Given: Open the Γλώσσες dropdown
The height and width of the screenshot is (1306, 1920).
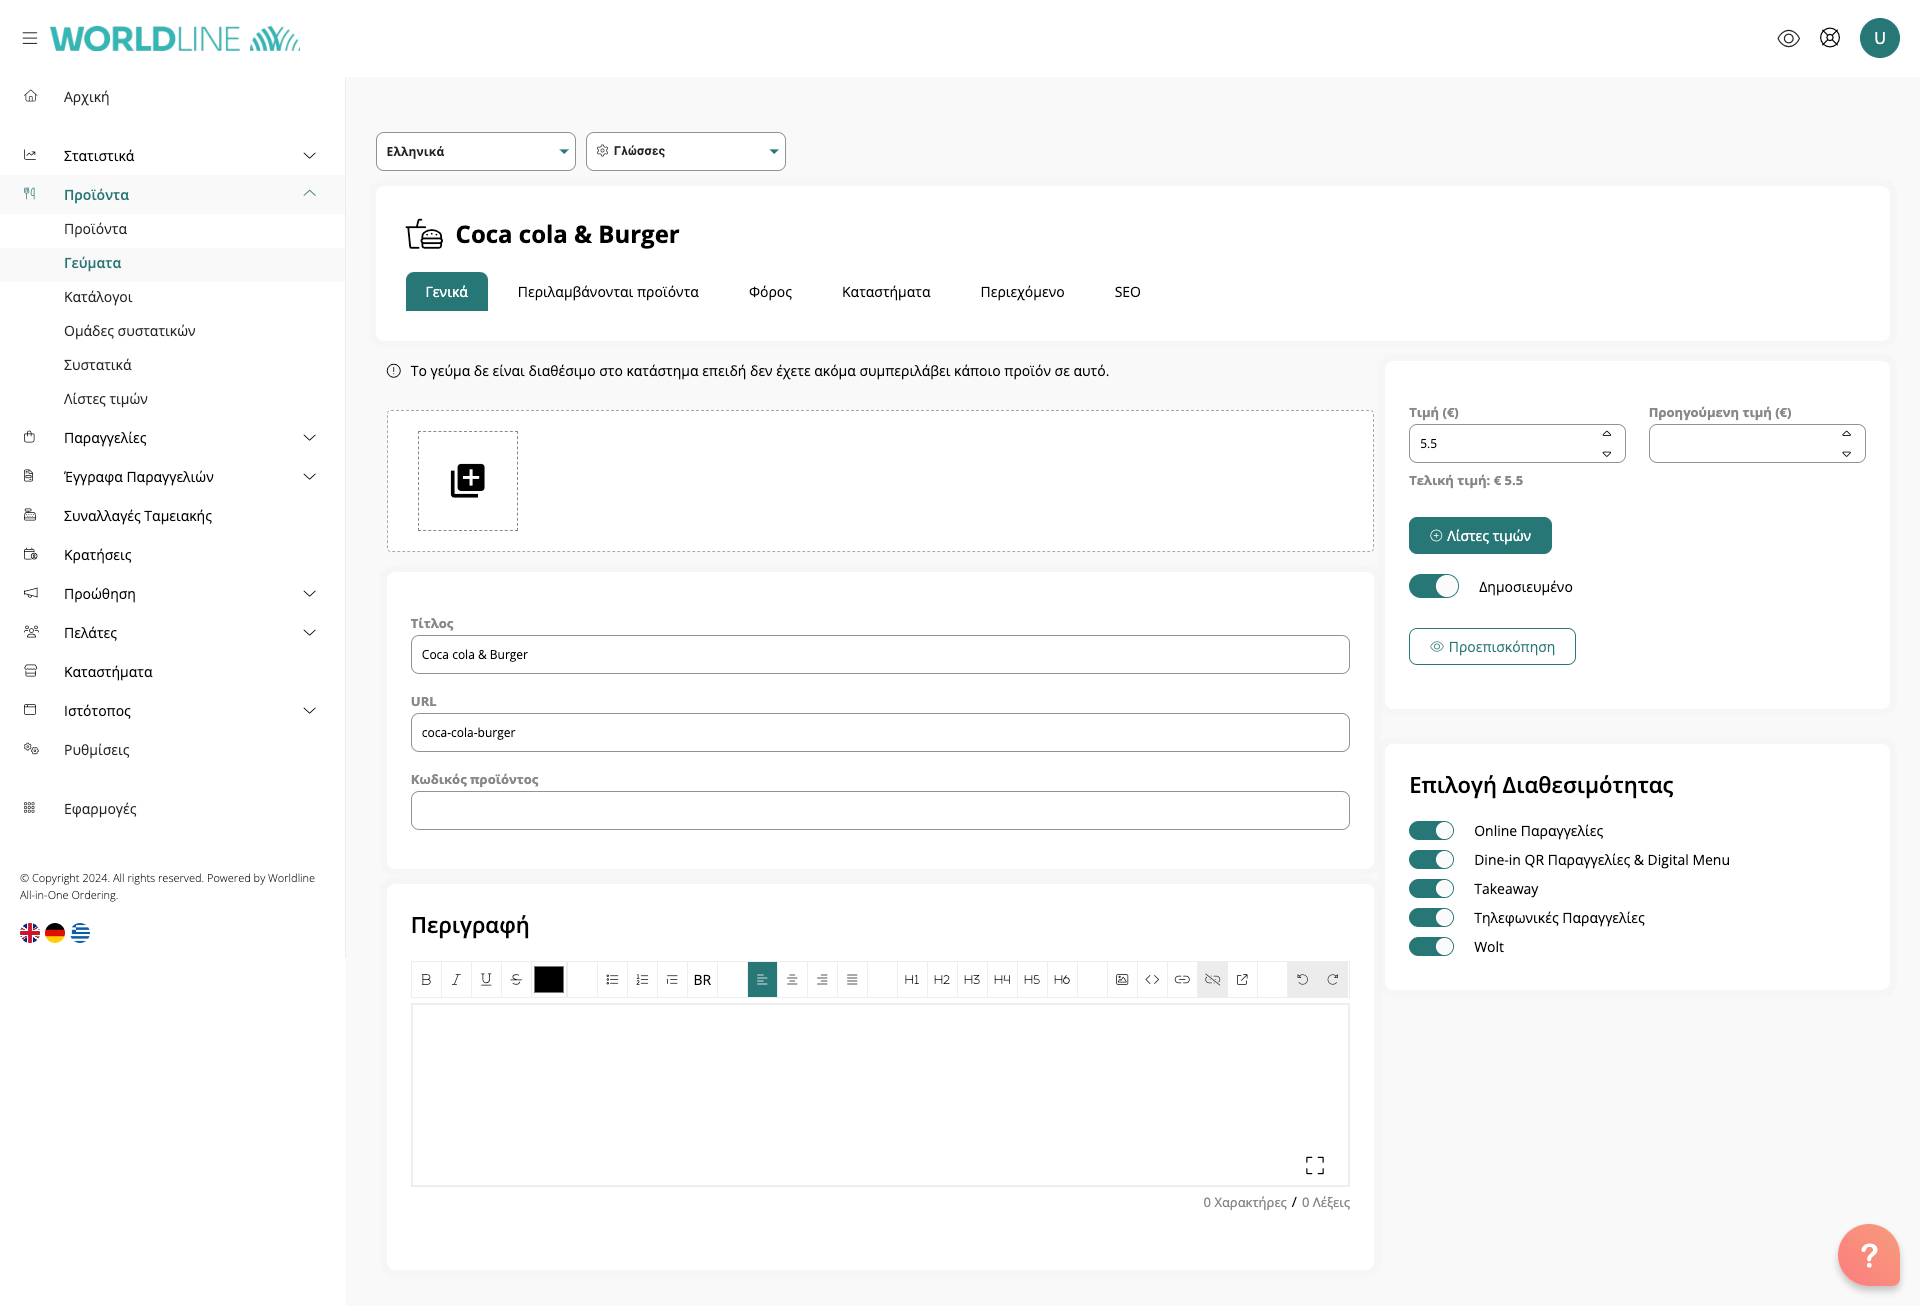Looking at the screenshot, I should click(686, 152).
